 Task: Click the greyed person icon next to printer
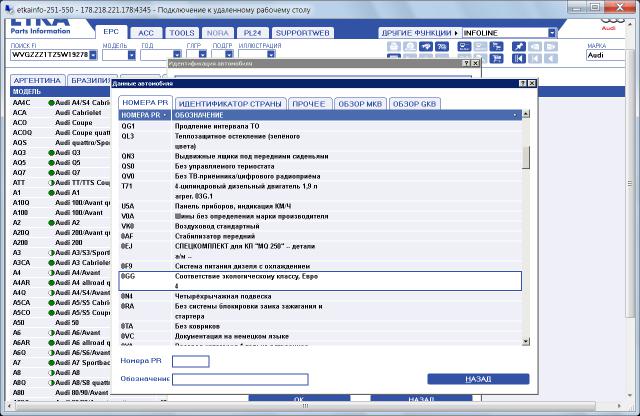[410, 47]
